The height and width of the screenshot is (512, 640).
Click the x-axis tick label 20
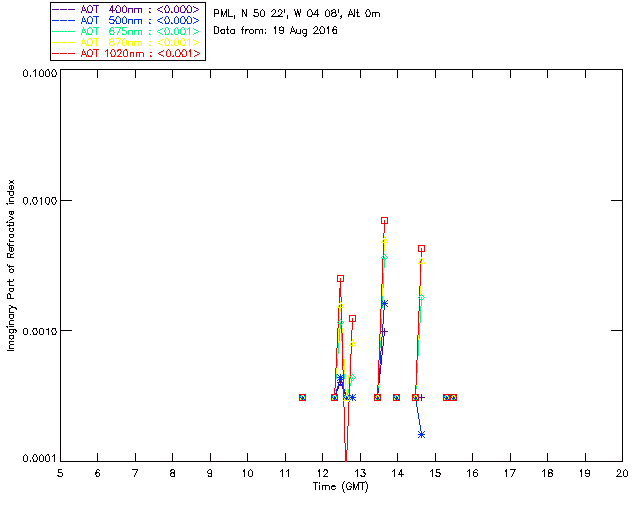(622, 473)
